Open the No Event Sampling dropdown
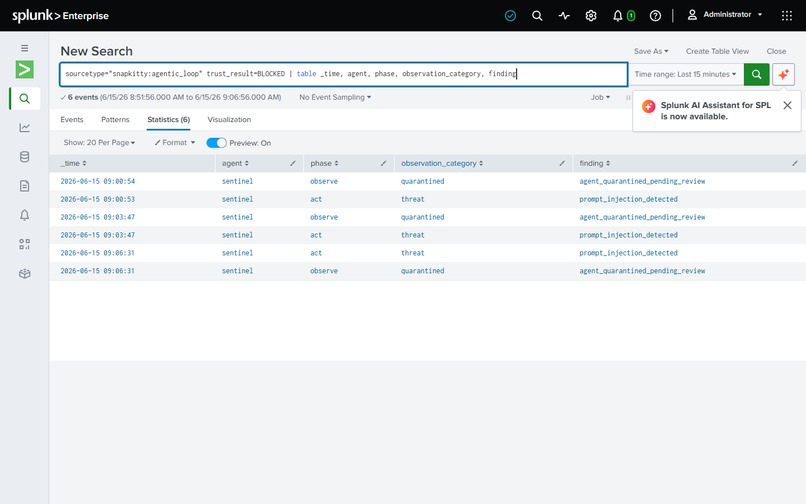Viewport: 806px width, 504px height. 335,97
